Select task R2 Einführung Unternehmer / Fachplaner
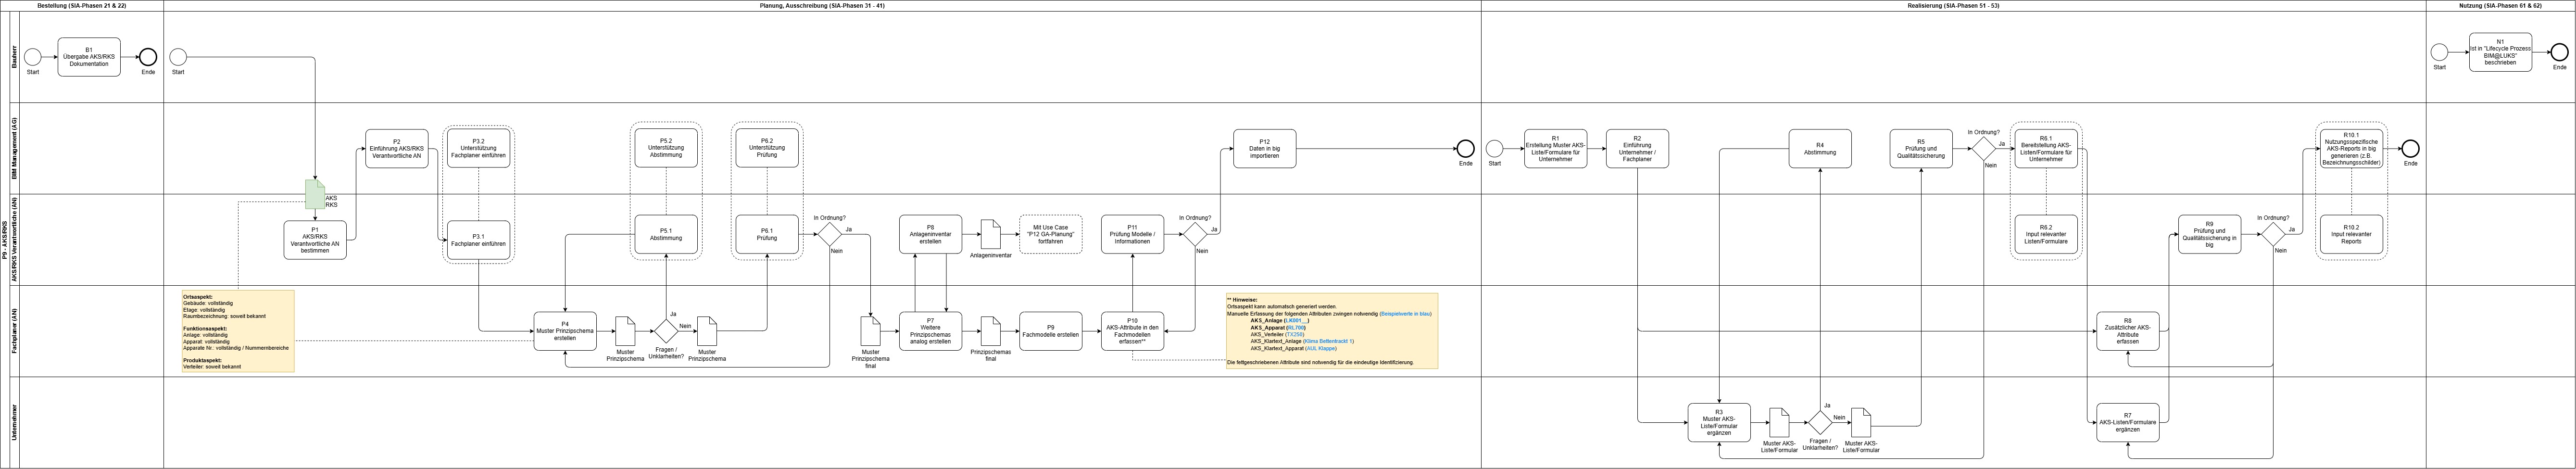This screenshot has height=469, width=2576. [1637, 149]
